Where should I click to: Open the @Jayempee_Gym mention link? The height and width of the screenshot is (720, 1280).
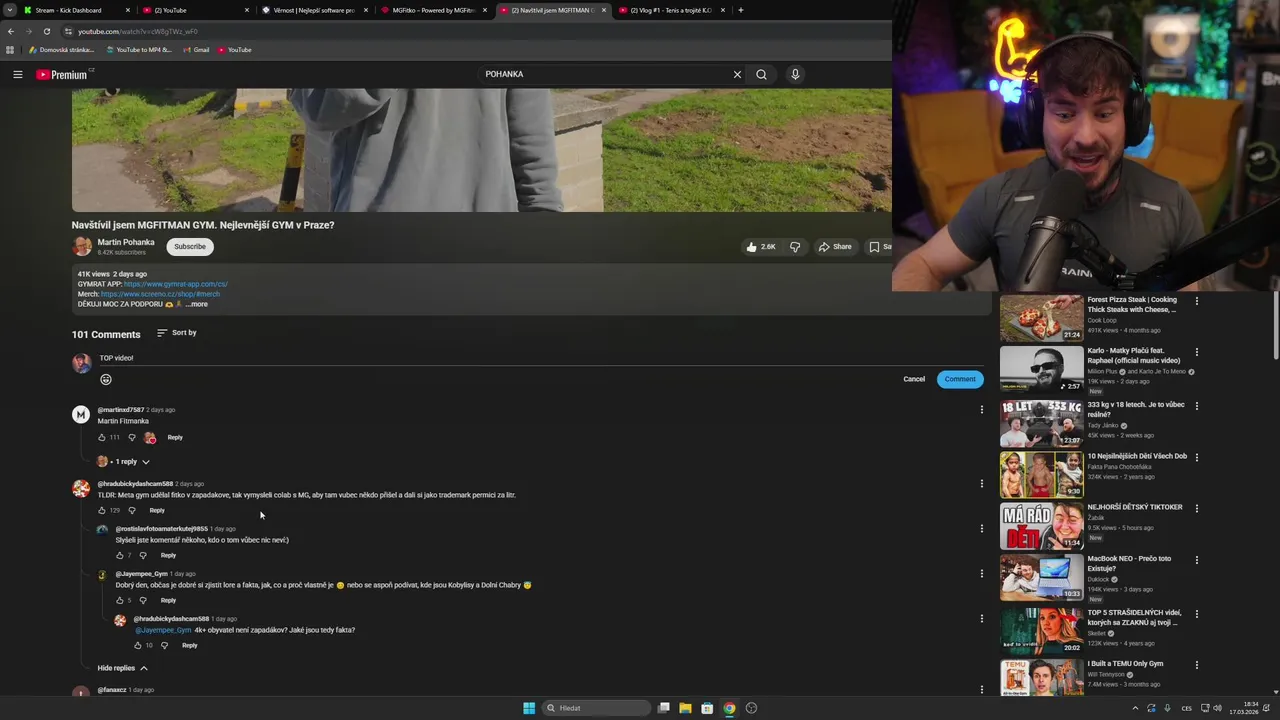(x=163, y=630)
